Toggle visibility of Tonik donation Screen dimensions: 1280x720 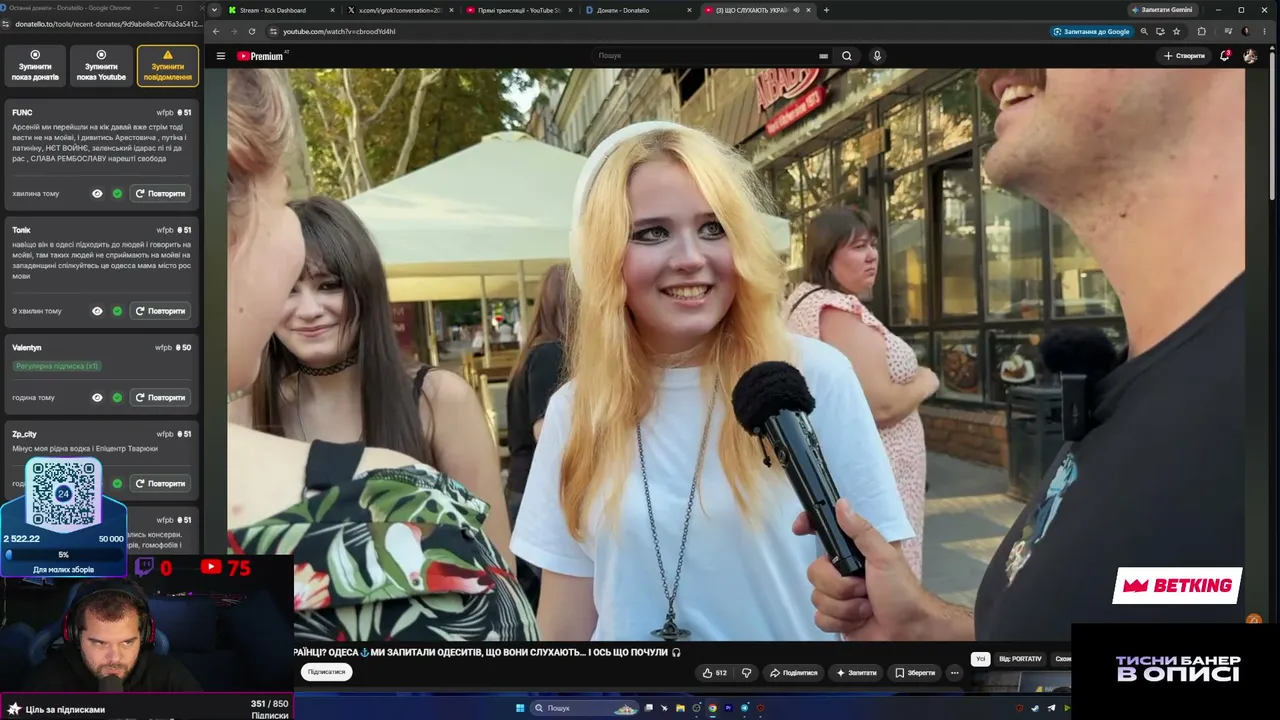point(97,311)
